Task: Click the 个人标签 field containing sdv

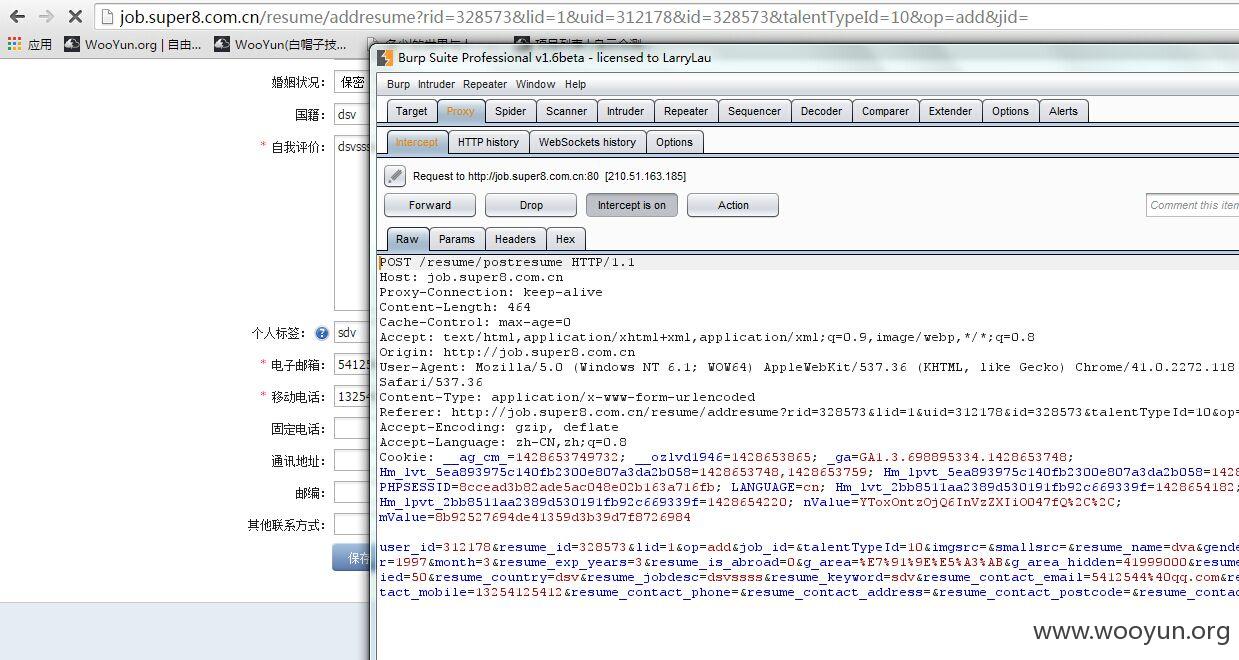Action: tap(352, 333)
